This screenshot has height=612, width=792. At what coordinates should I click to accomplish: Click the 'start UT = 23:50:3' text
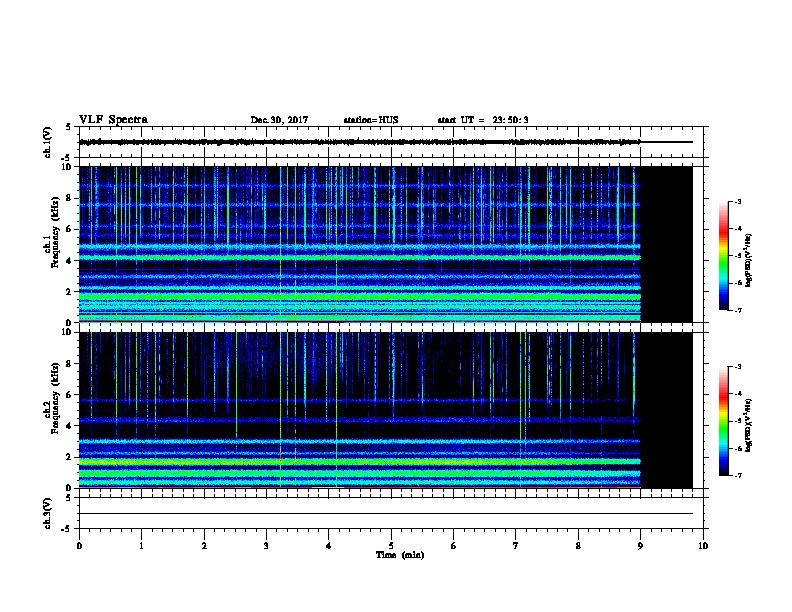[x=483, y=120]
